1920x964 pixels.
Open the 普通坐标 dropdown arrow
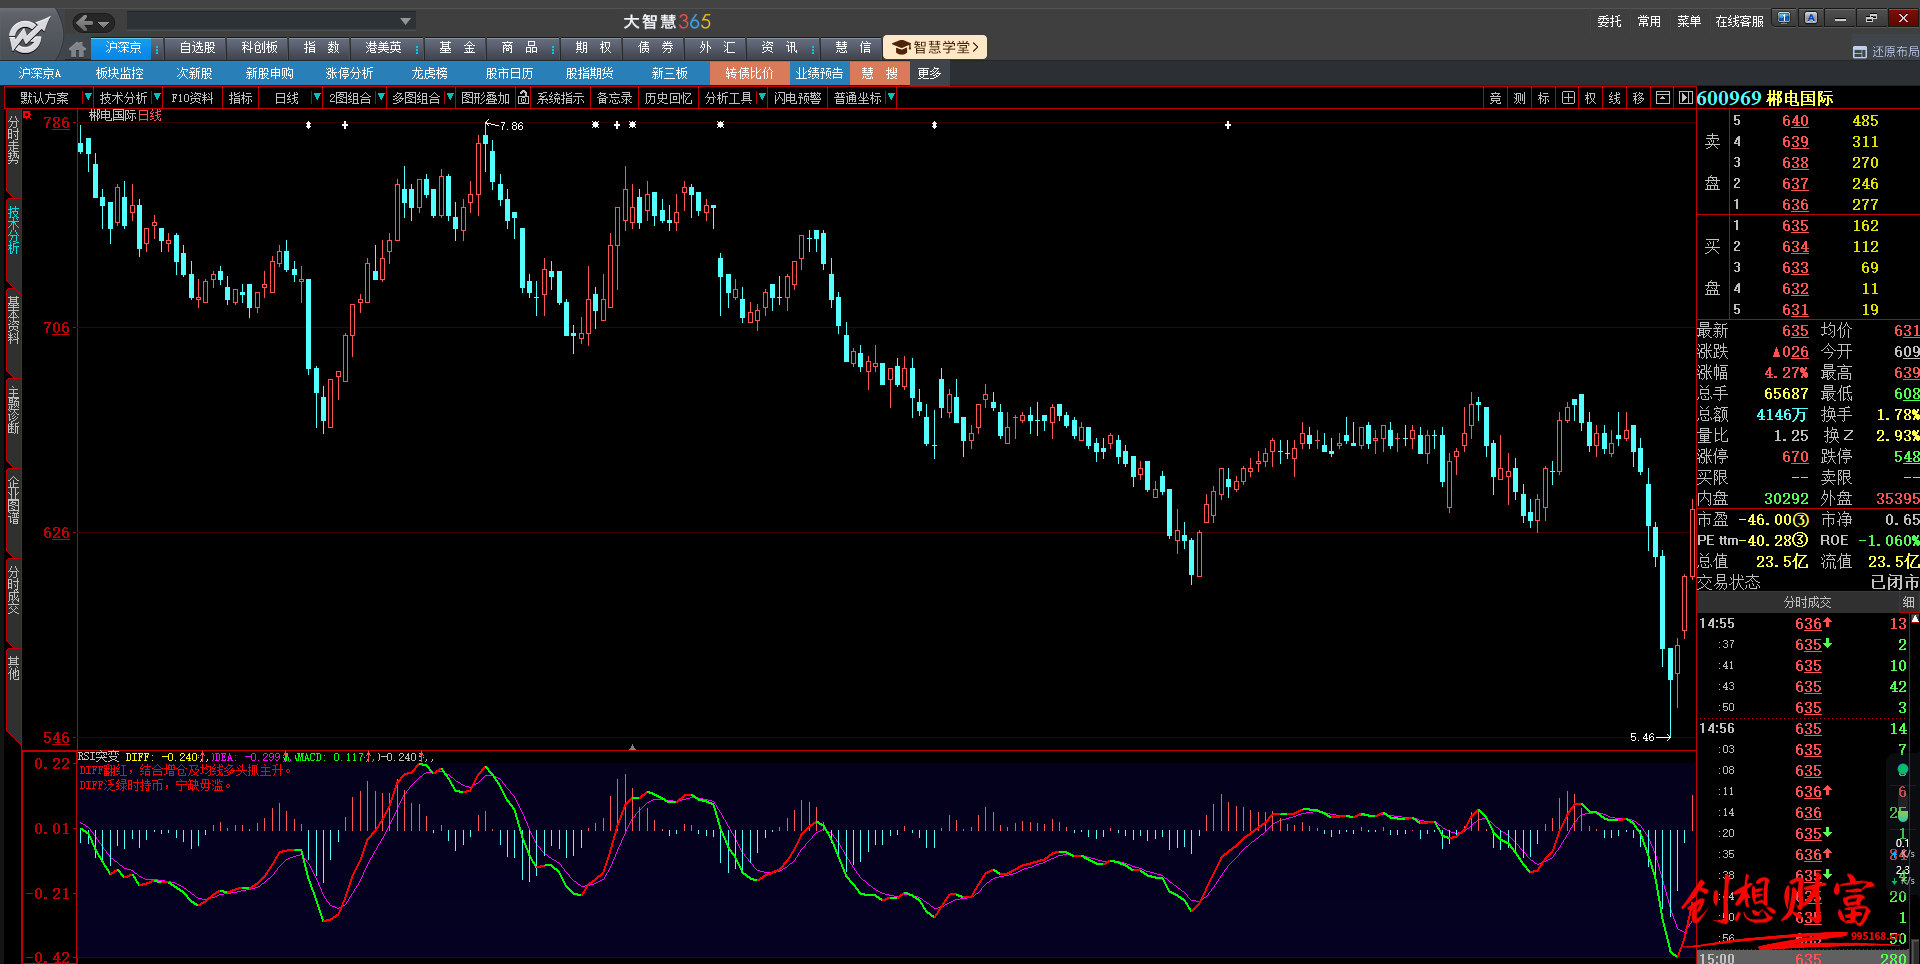891,97
